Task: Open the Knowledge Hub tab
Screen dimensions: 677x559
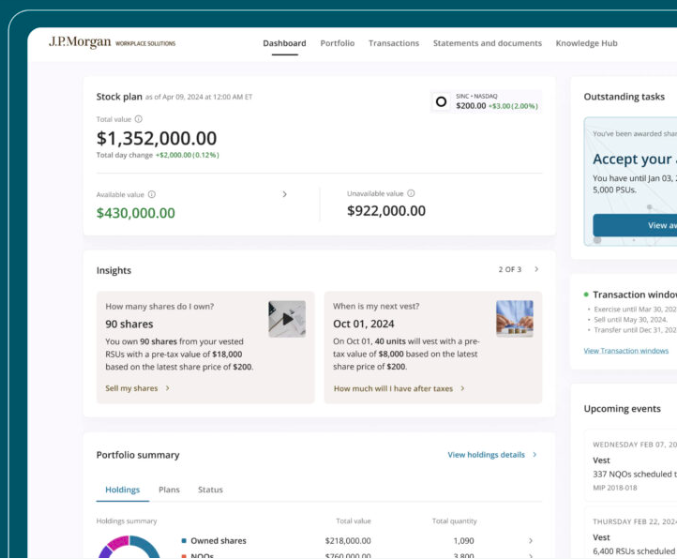Action: pyautogui.click(x=586, y=43)
